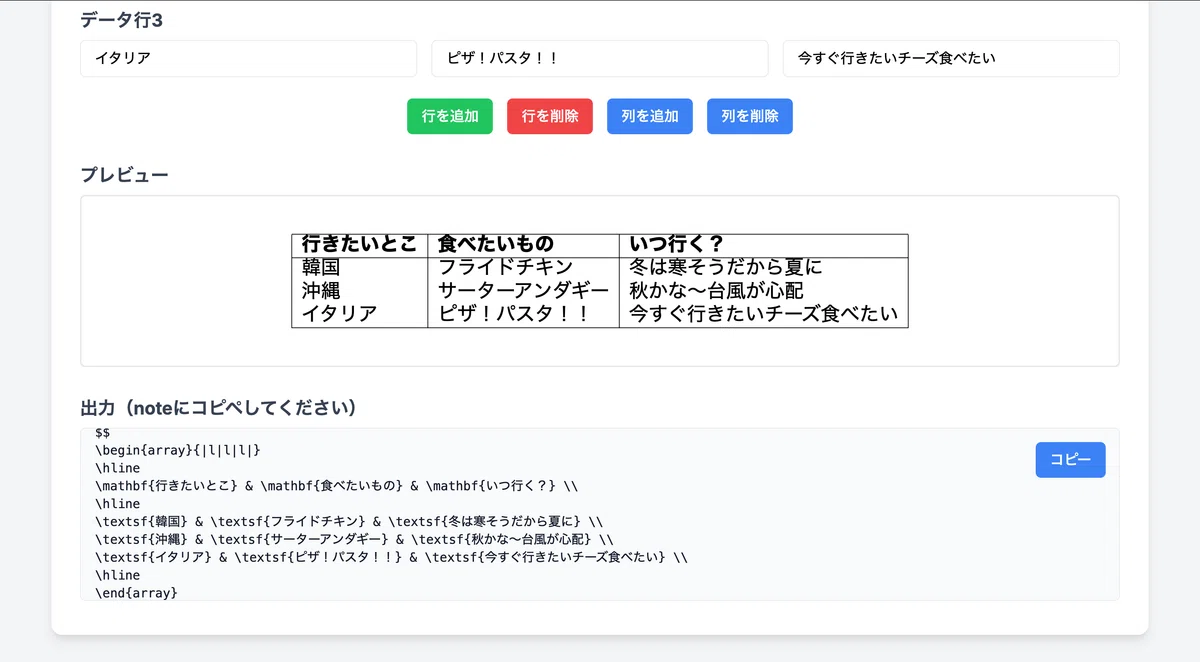Click preview cell サーターアンダギー
Viewport: 1200px width, 662px height.
click(x=524, y=291)
